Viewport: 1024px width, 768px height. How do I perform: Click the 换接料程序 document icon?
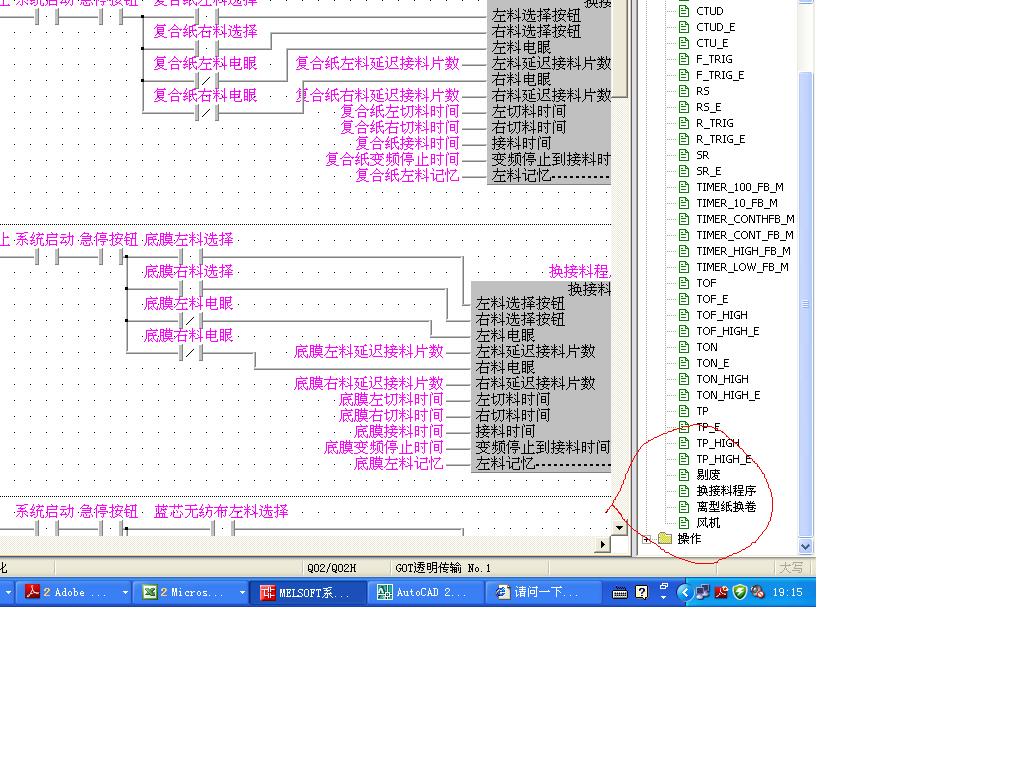pos(685,491)
